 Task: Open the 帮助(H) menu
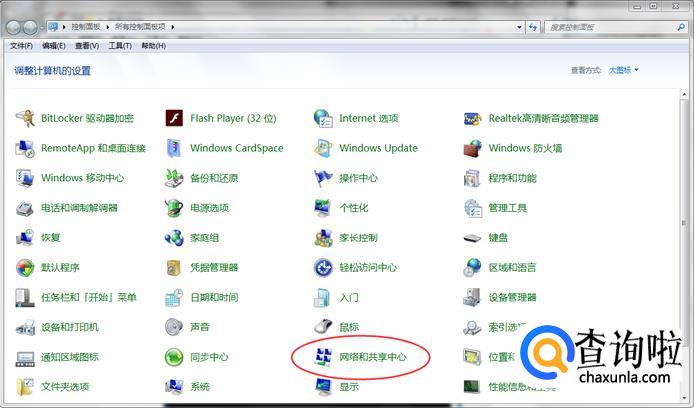click(x=154, y=46)
